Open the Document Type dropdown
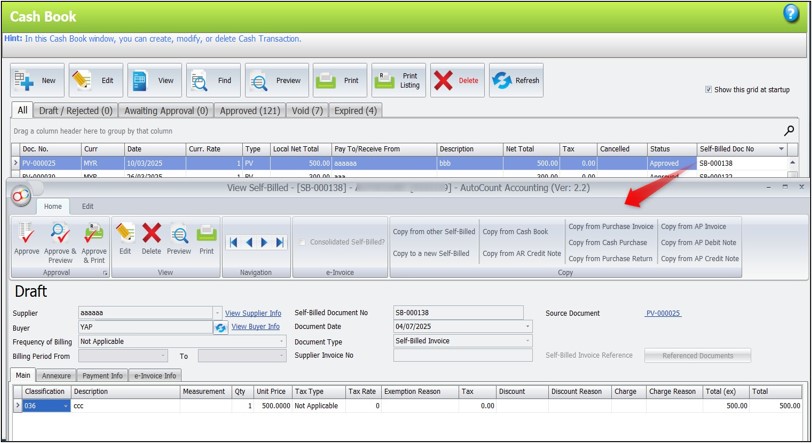Viewport: 812px width, 443px height. coord(528,341)
